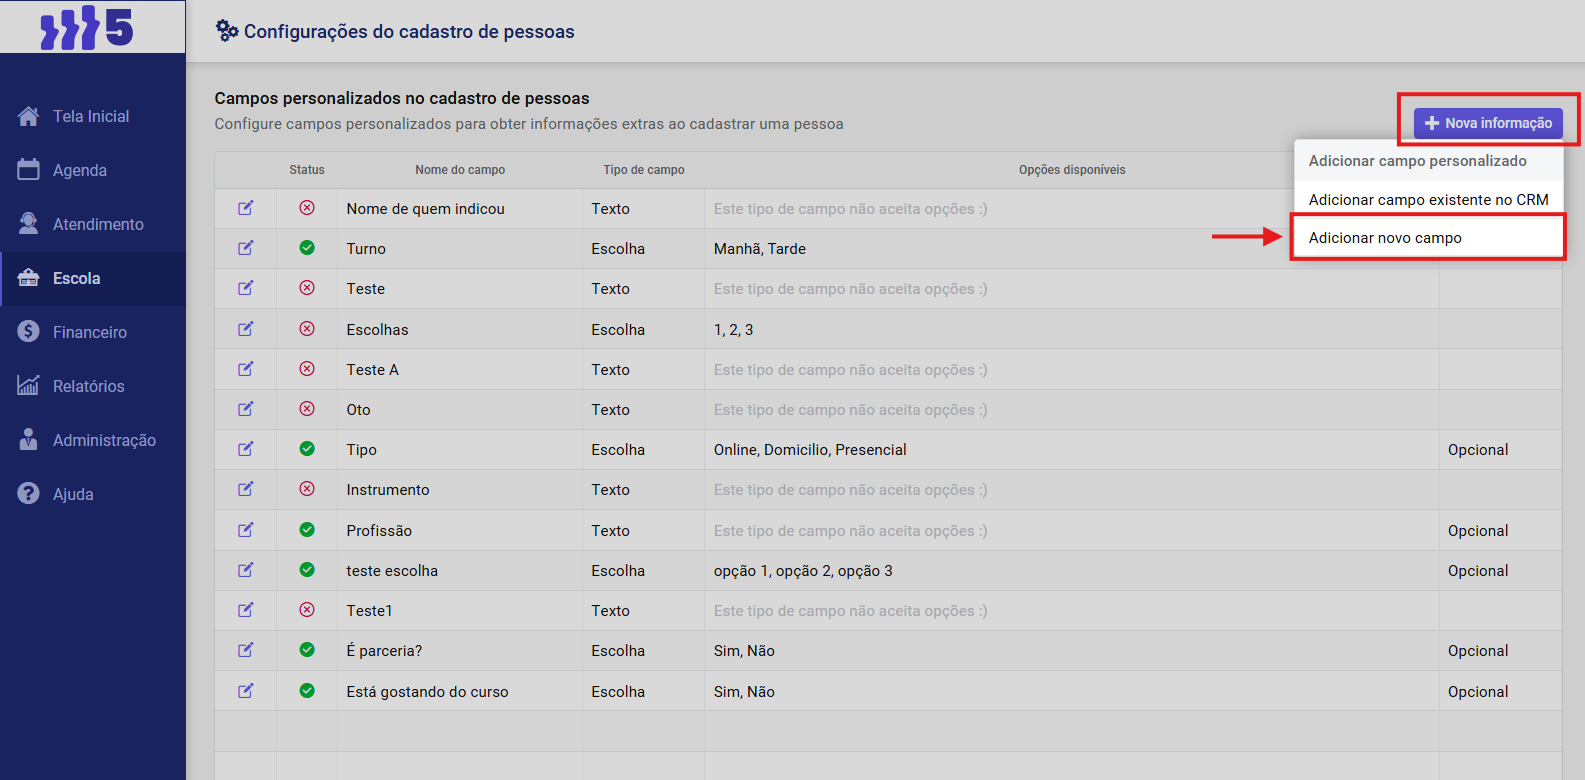Open the Nova informação dropdown button
The height and width of the screenshot is (780, 1585).
[1488, 123]
